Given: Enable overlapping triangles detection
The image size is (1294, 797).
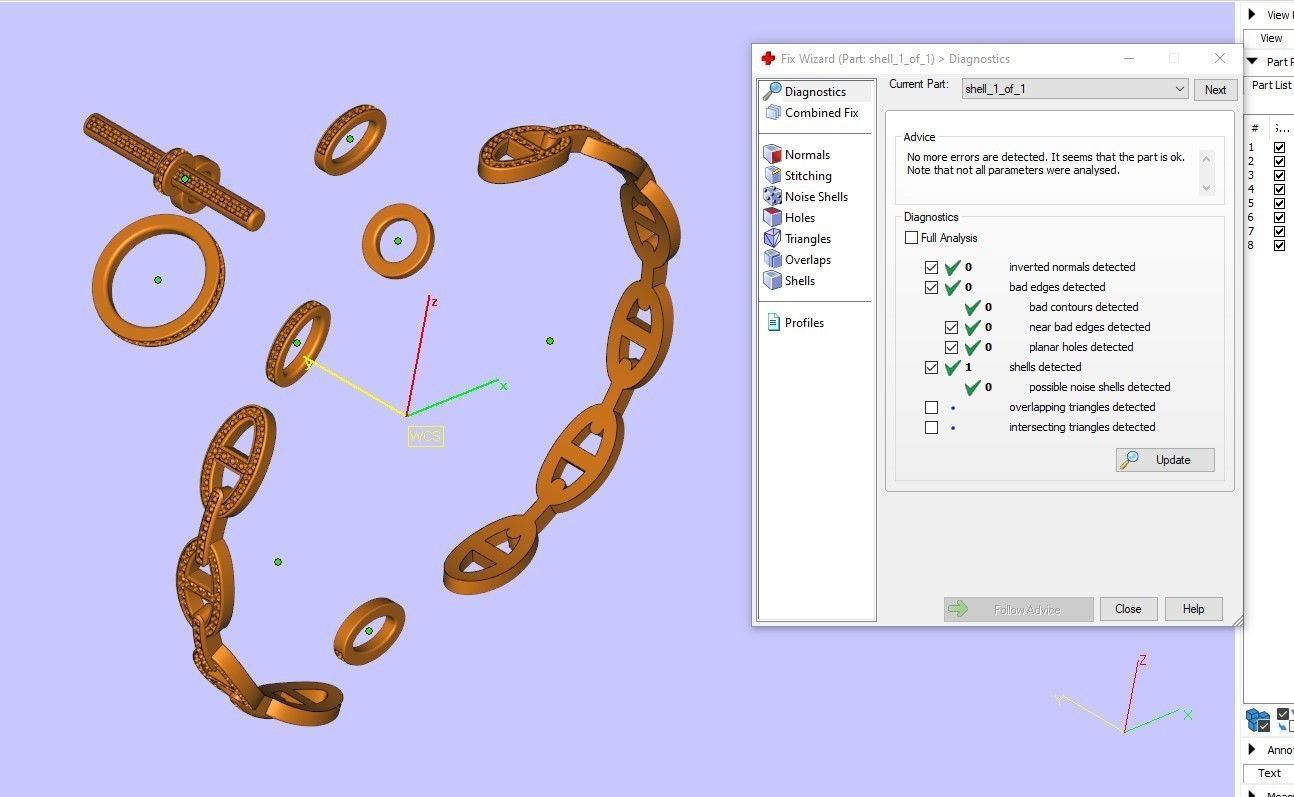Looking at the screenshot, I should click(x=932, y=407).
